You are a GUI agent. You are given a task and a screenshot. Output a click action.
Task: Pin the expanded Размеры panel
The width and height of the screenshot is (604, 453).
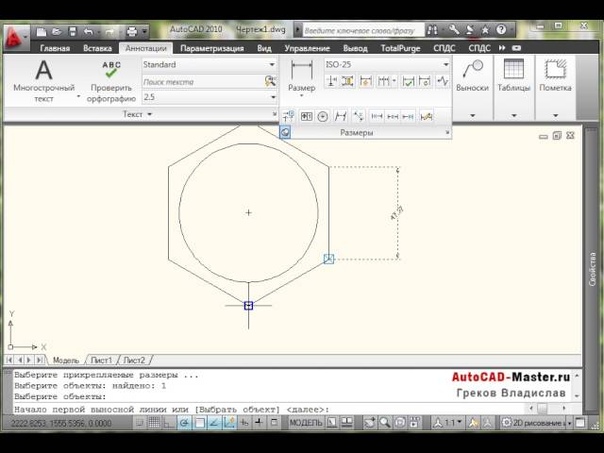(285, 133)
